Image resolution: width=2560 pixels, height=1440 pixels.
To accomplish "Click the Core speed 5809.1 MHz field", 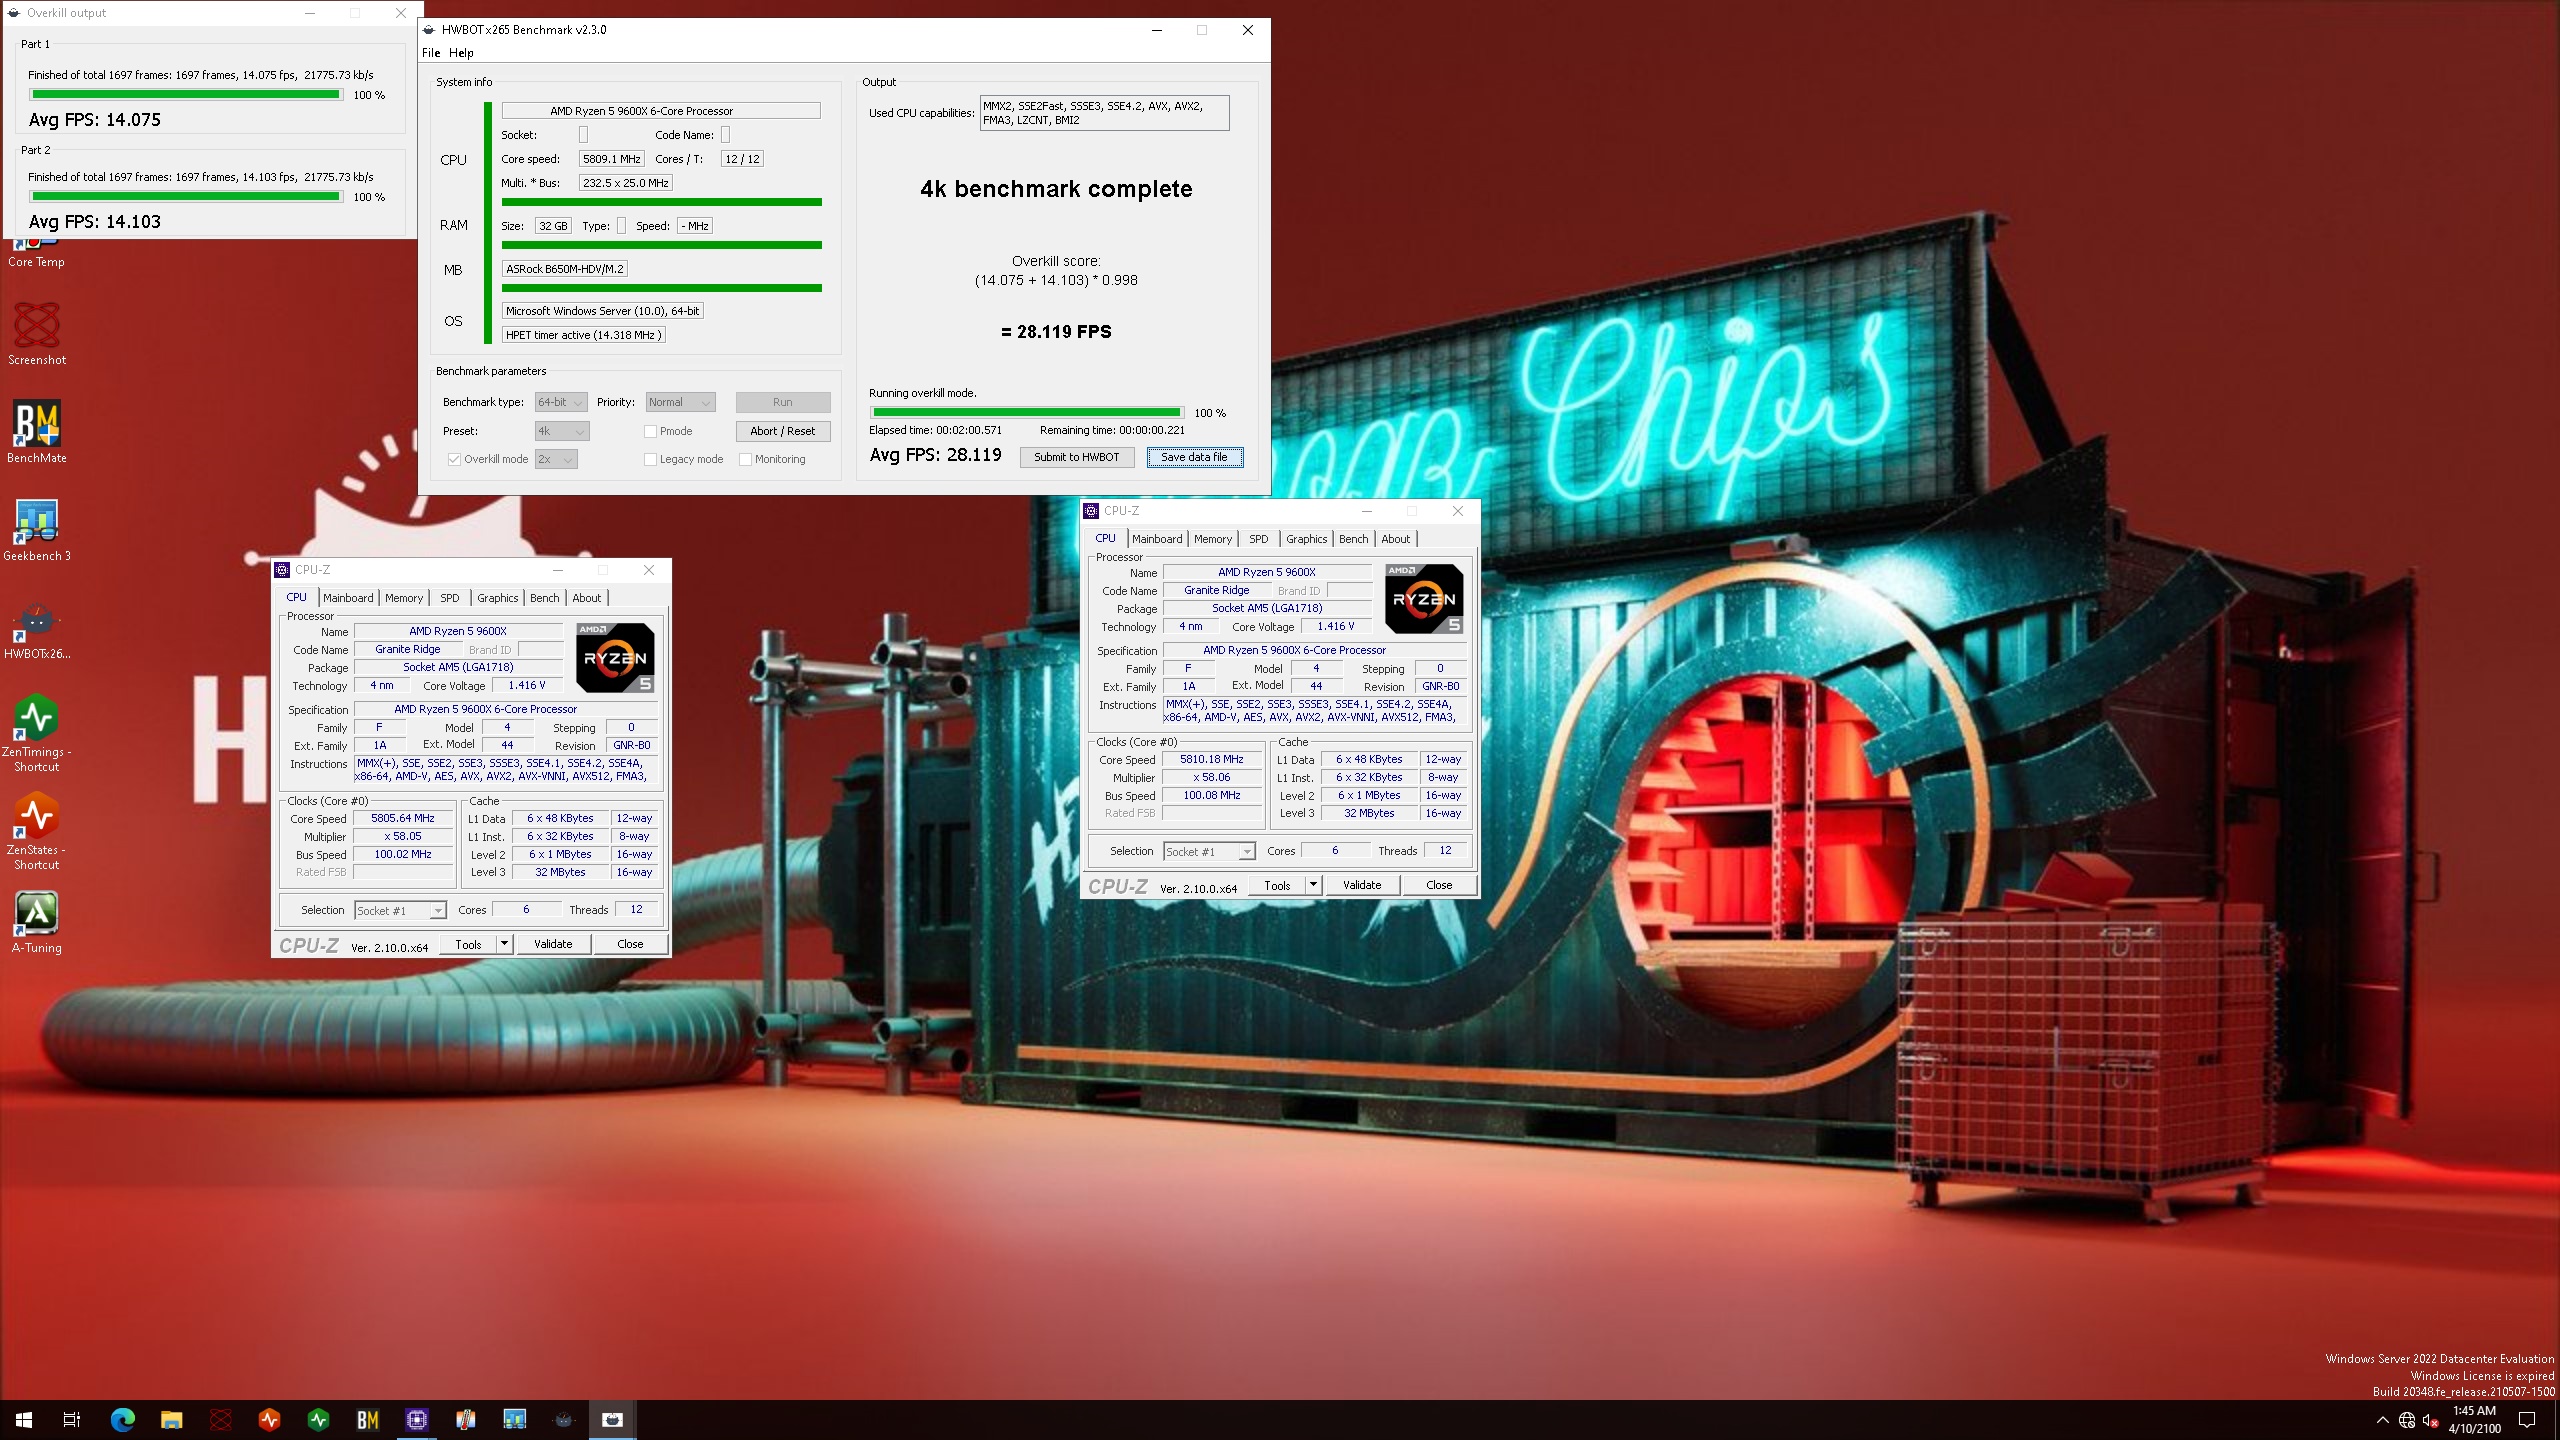I will coord(612,159).
